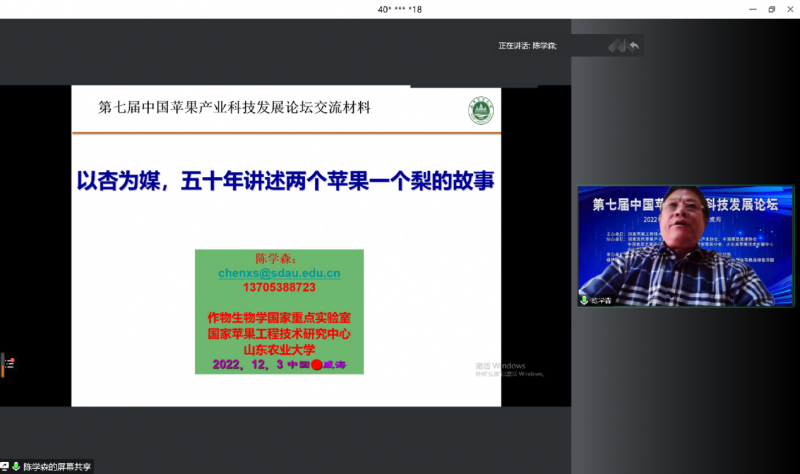Click green microphone icon in bottom-left status
The width and height of the screenshot is (800, 474).
pos(16,467)
